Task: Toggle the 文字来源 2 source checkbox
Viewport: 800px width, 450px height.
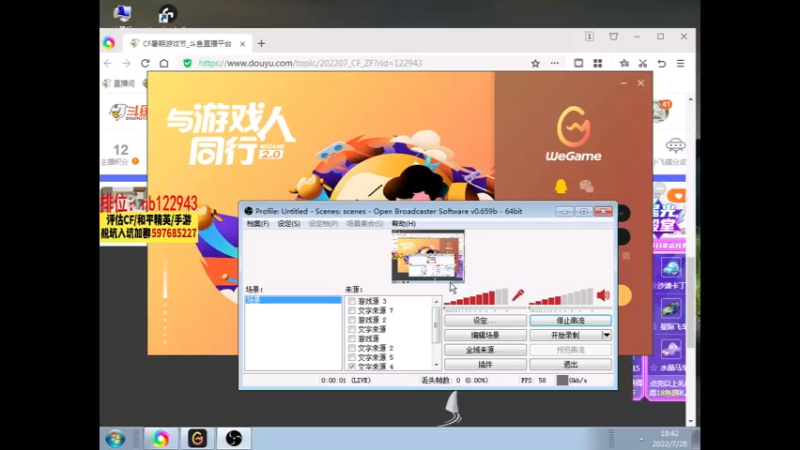Action: pos(352,348)
